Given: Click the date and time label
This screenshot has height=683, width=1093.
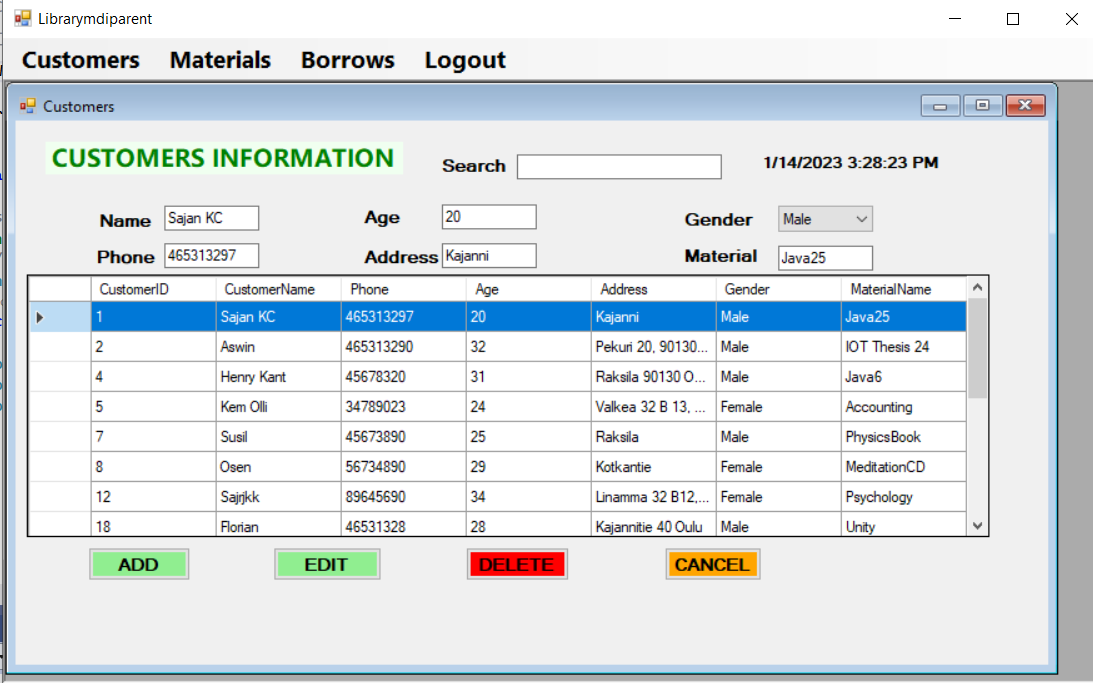Looking at the screenshot, I should [x=850, y=162].
